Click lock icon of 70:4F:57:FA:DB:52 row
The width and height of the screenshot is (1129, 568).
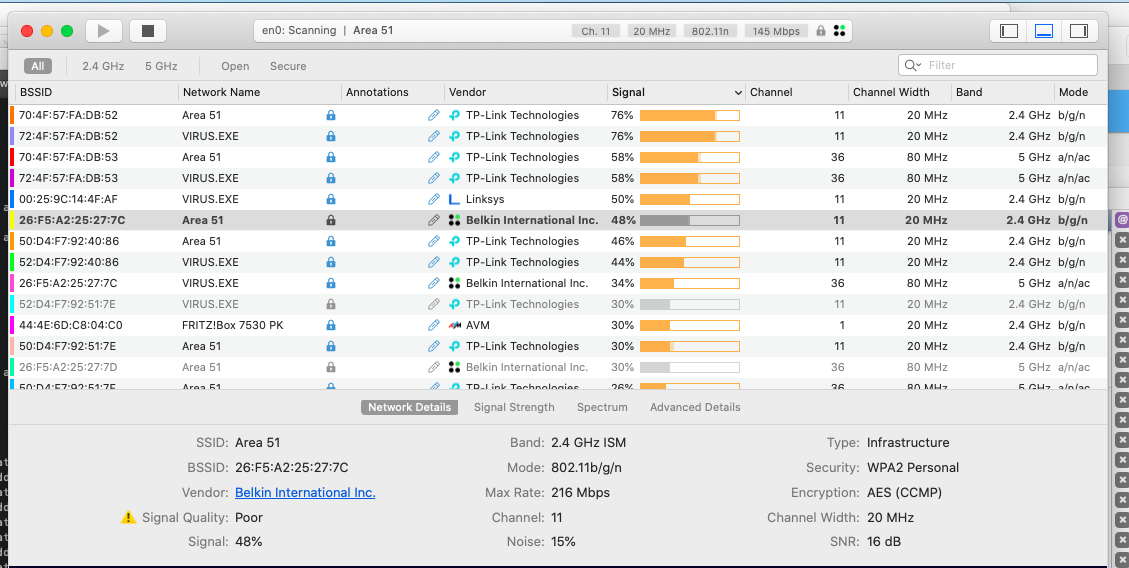330,115
